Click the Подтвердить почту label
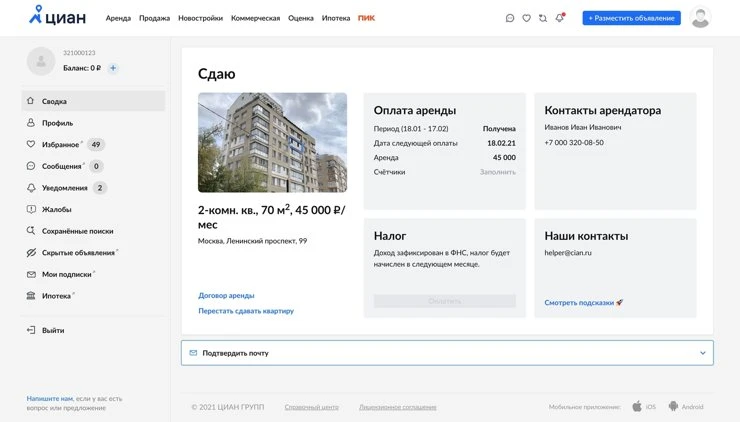 [235, 353]
